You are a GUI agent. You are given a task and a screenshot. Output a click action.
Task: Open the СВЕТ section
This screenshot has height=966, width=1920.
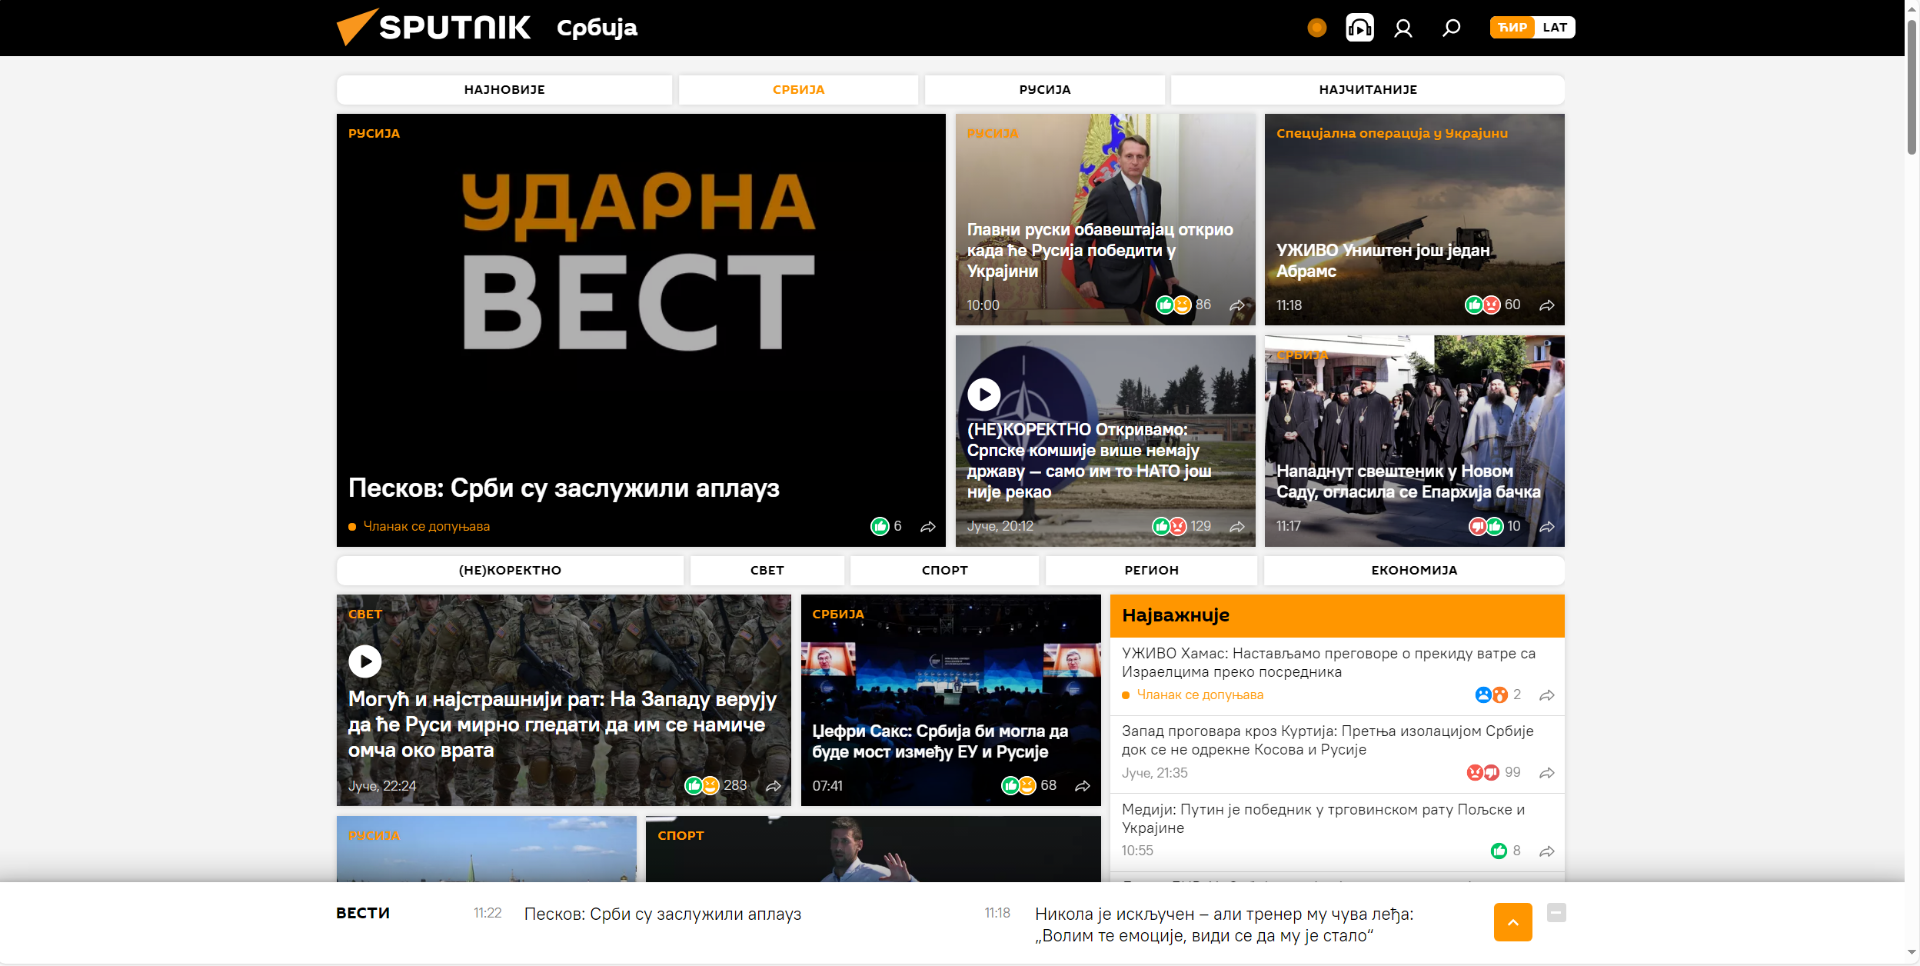coord(767,570)
